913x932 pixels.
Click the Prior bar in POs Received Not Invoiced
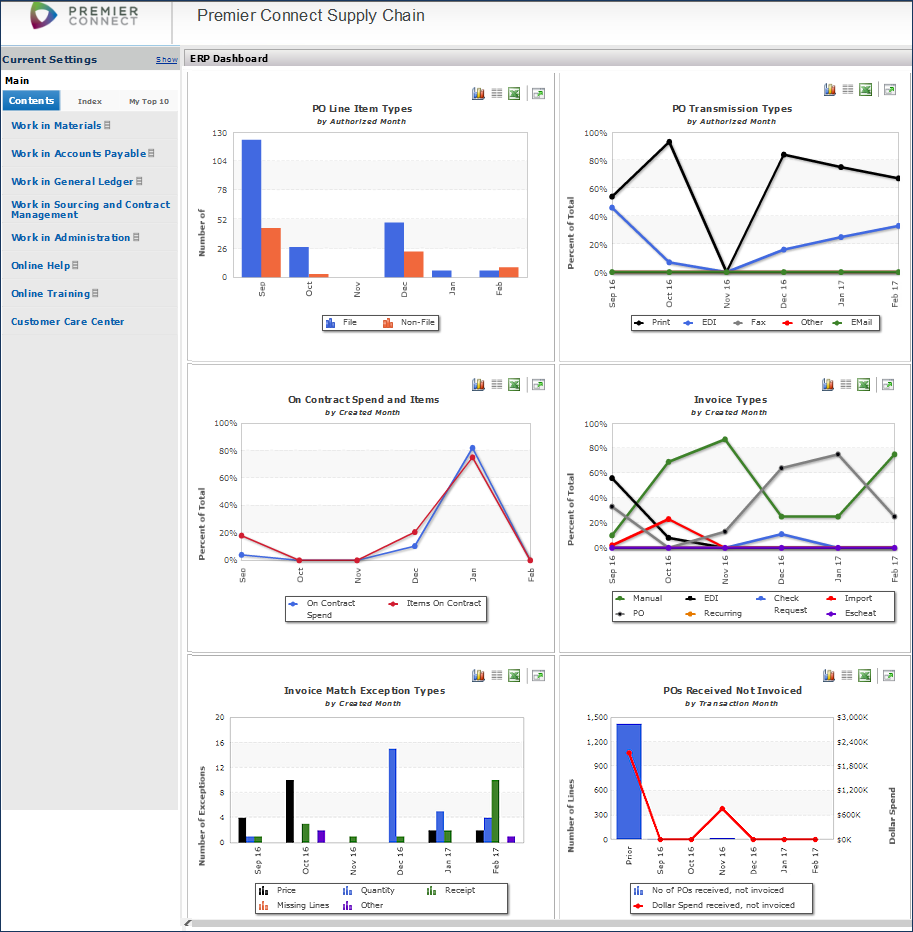[x=628, y=780]
